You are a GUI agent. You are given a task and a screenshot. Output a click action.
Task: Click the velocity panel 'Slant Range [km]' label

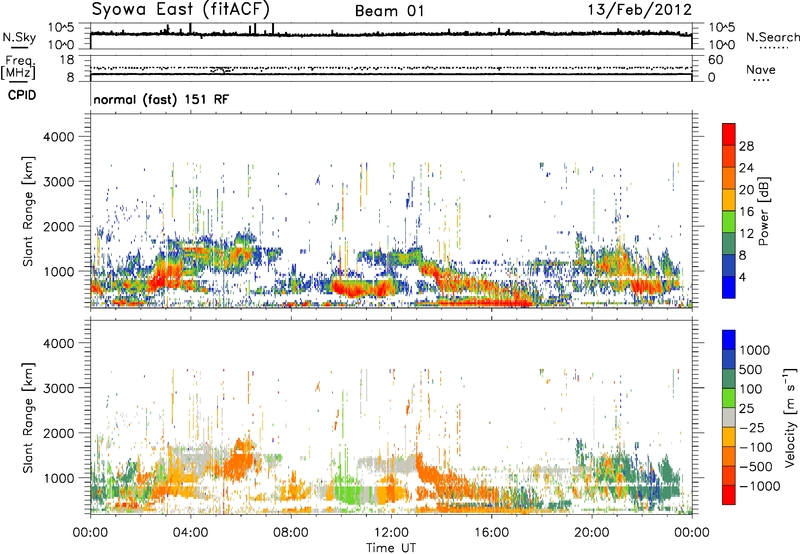click(28, 417)
